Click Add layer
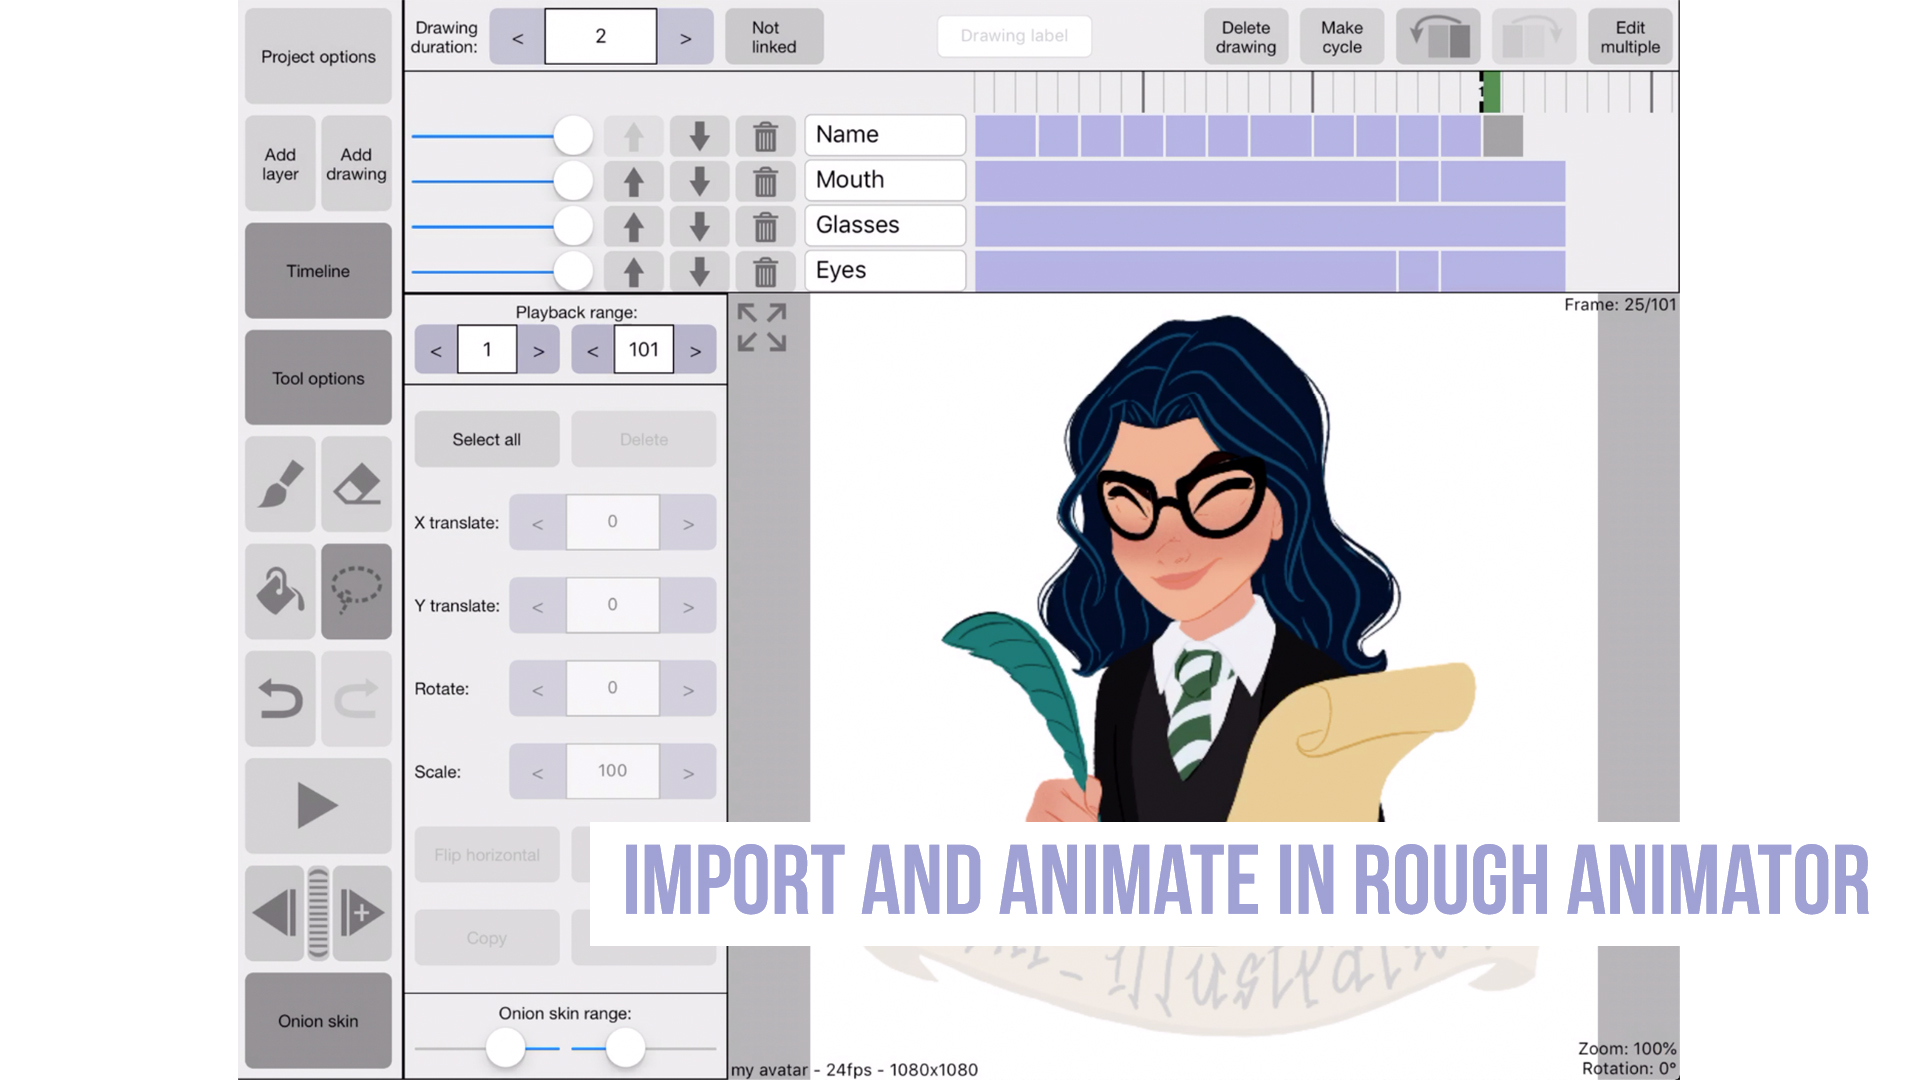This screenshot has width=1920, height=1080. pos(280,164)
